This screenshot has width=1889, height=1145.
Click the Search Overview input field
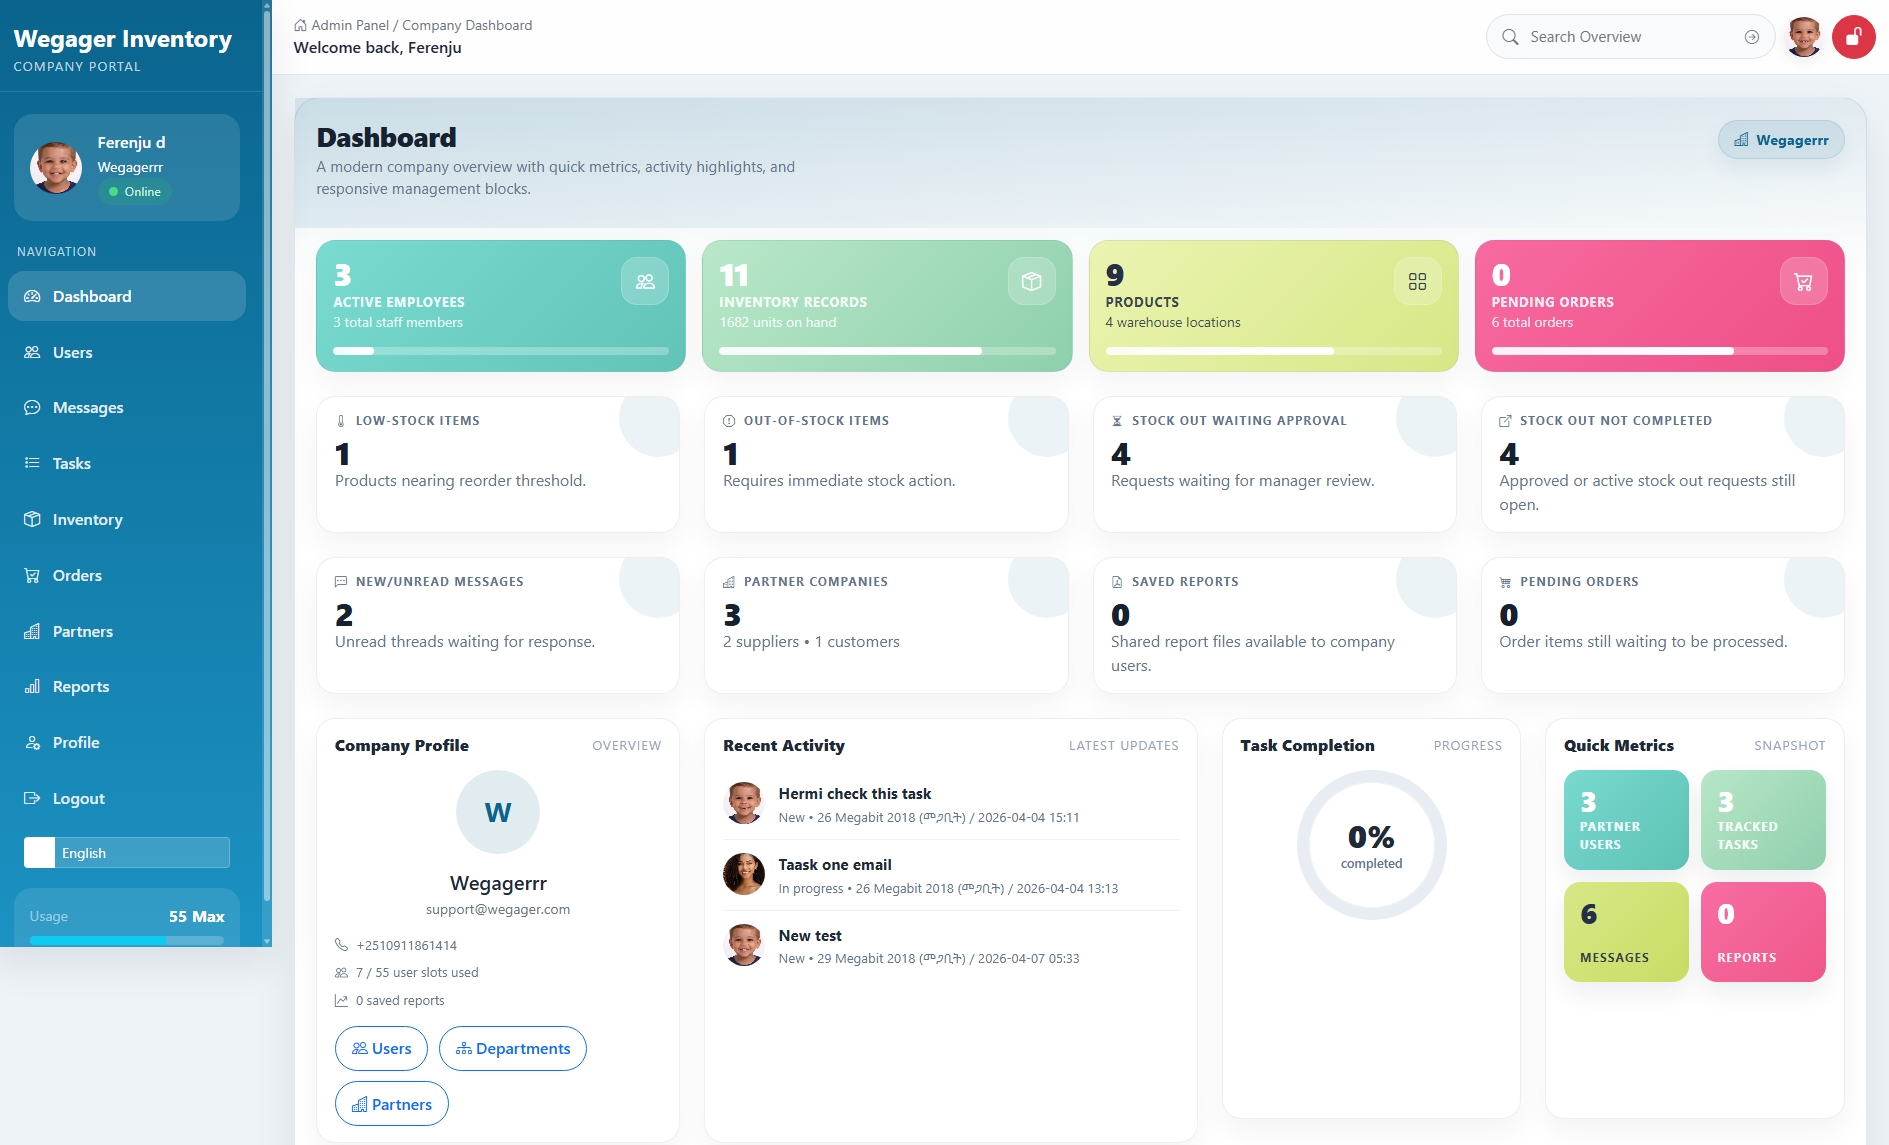(1630, 37)
